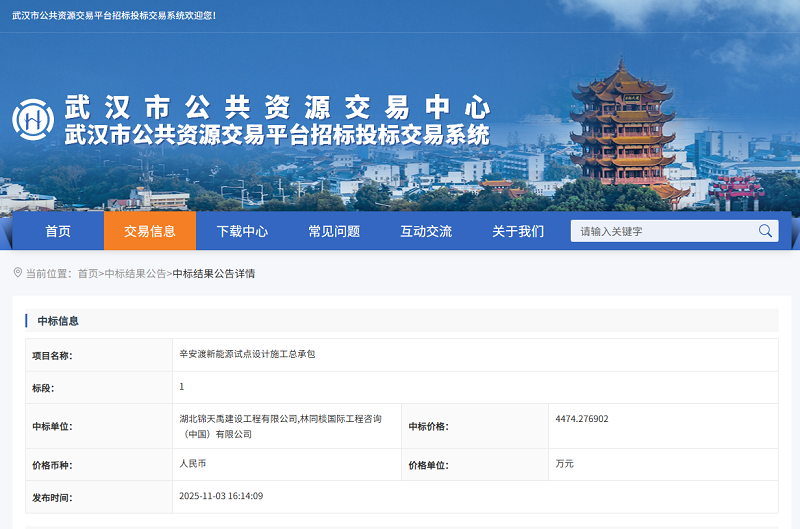Click the 价格单位 label cell
Image resolution: width=800 pixels, height=529 pixels.
coord(475,465)
